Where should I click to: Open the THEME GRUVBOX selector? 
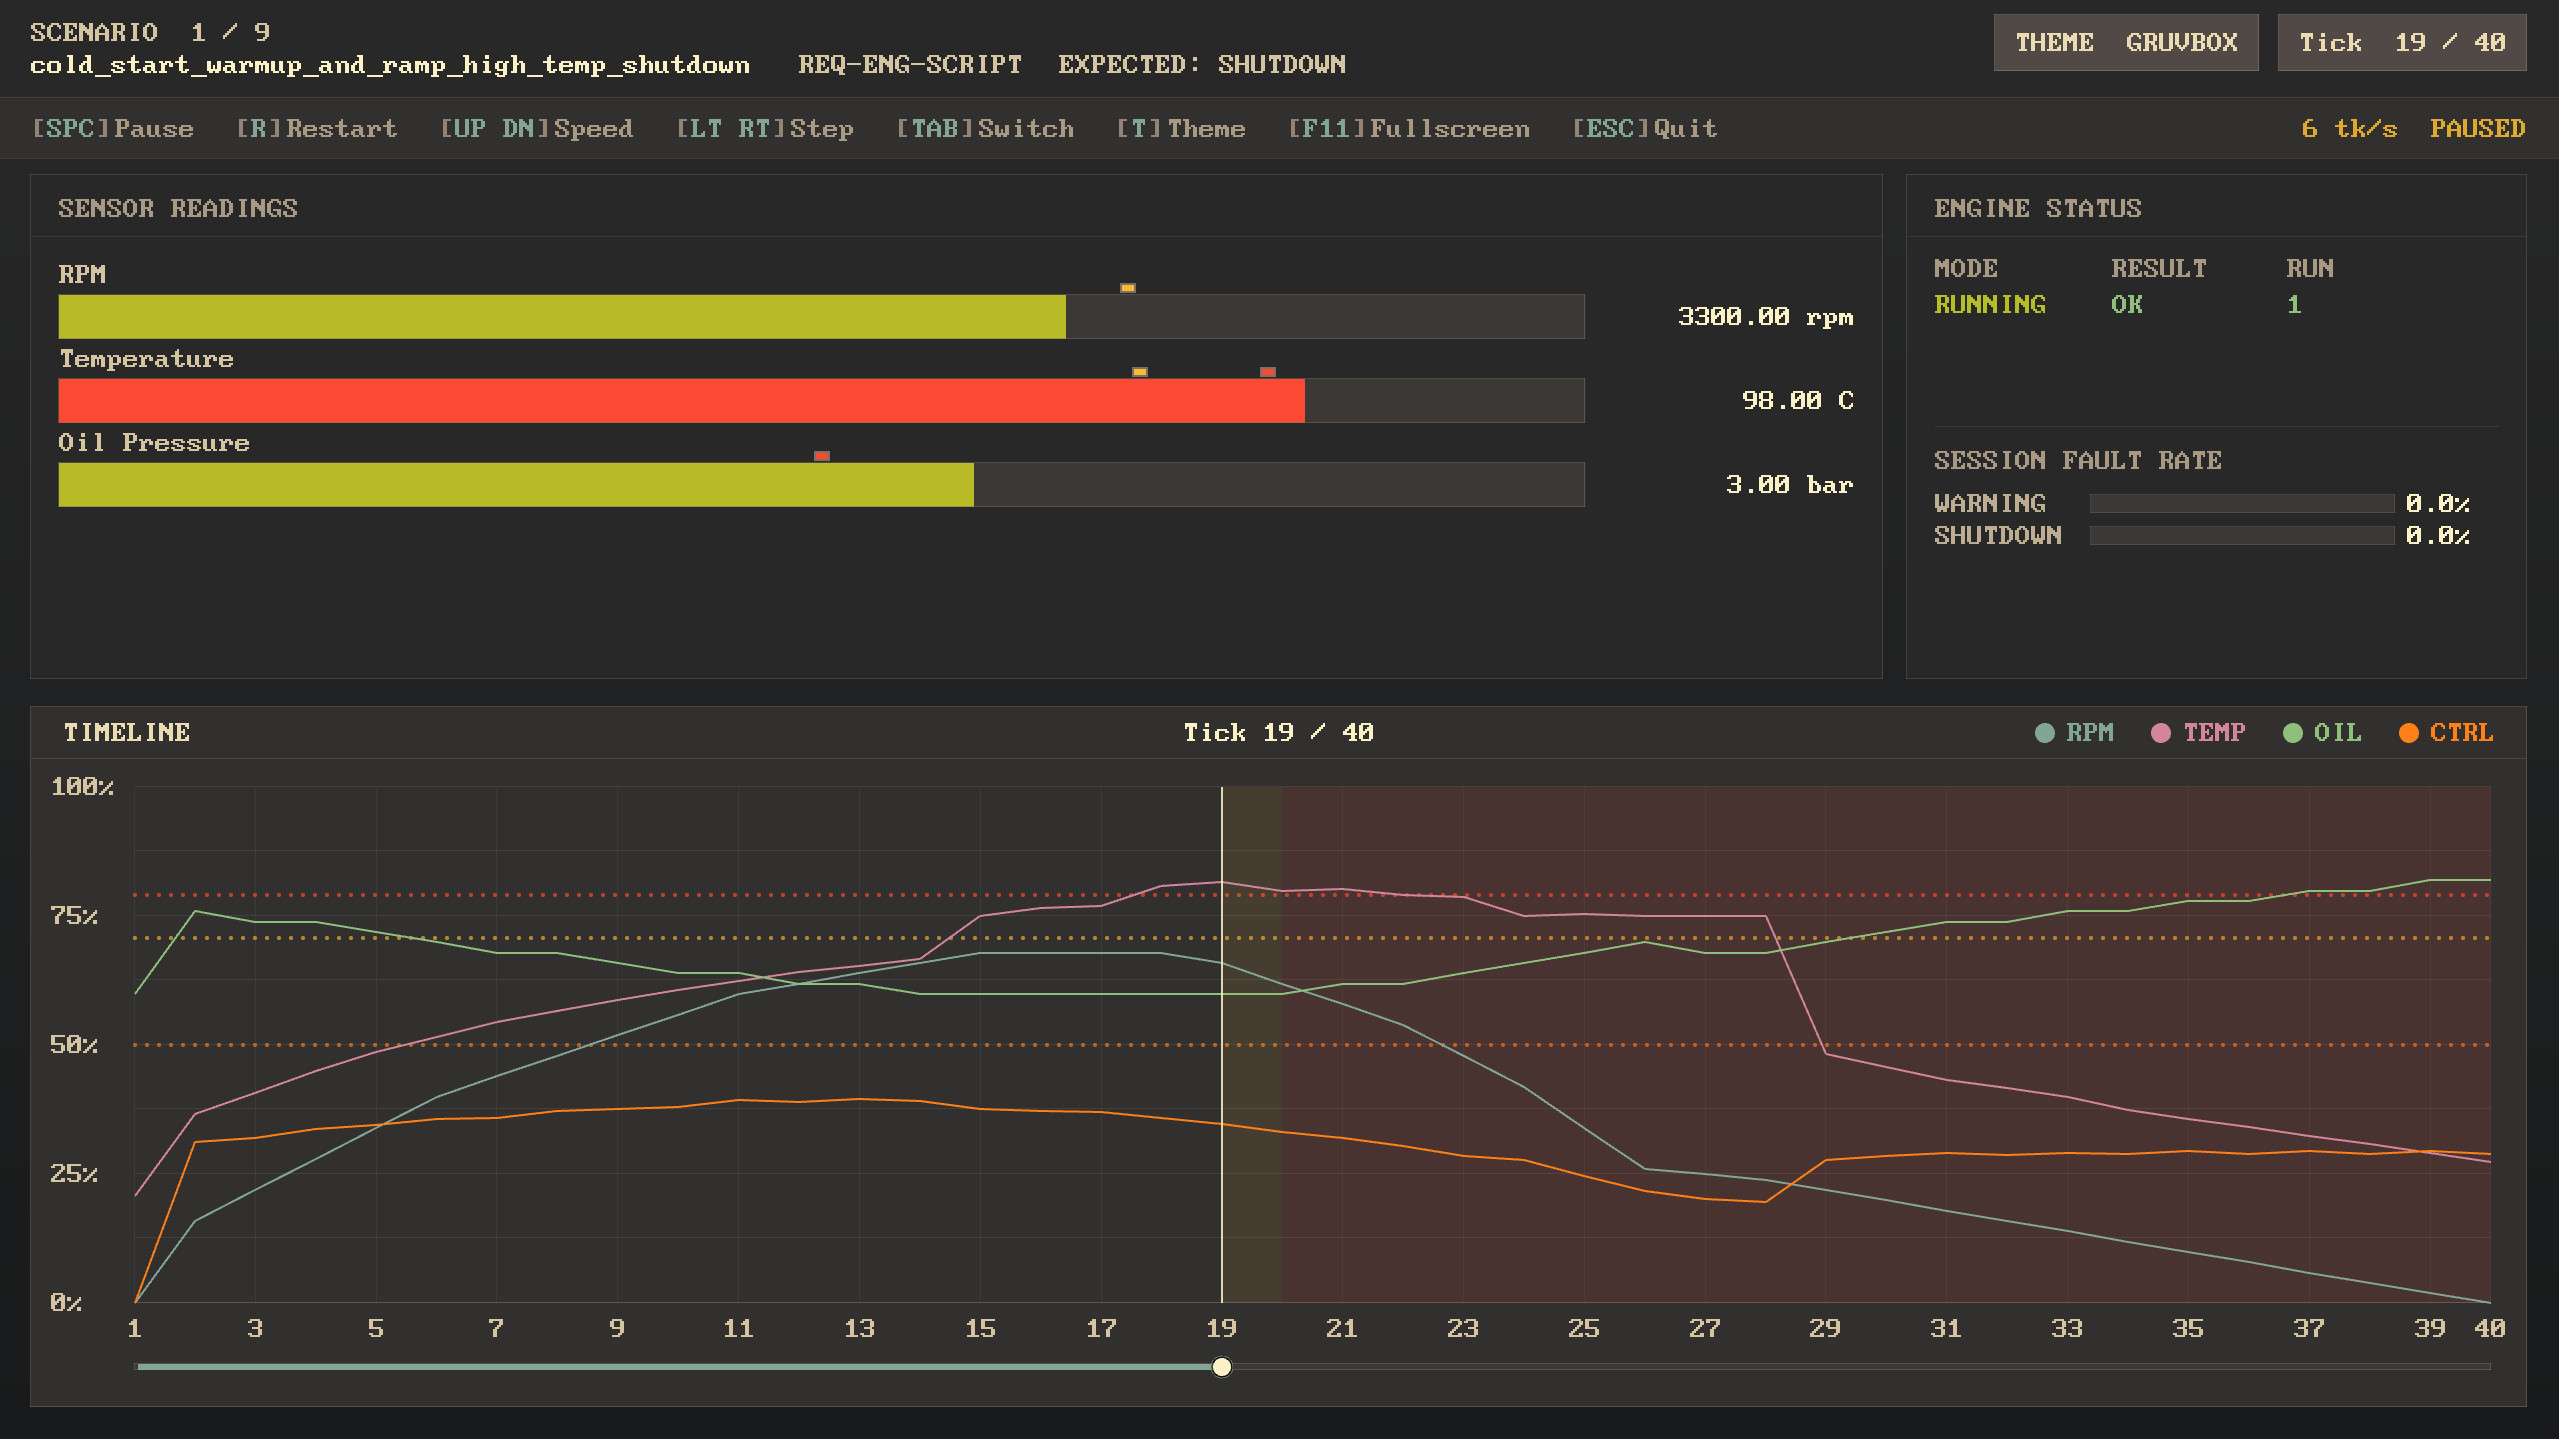[2125, 43]
